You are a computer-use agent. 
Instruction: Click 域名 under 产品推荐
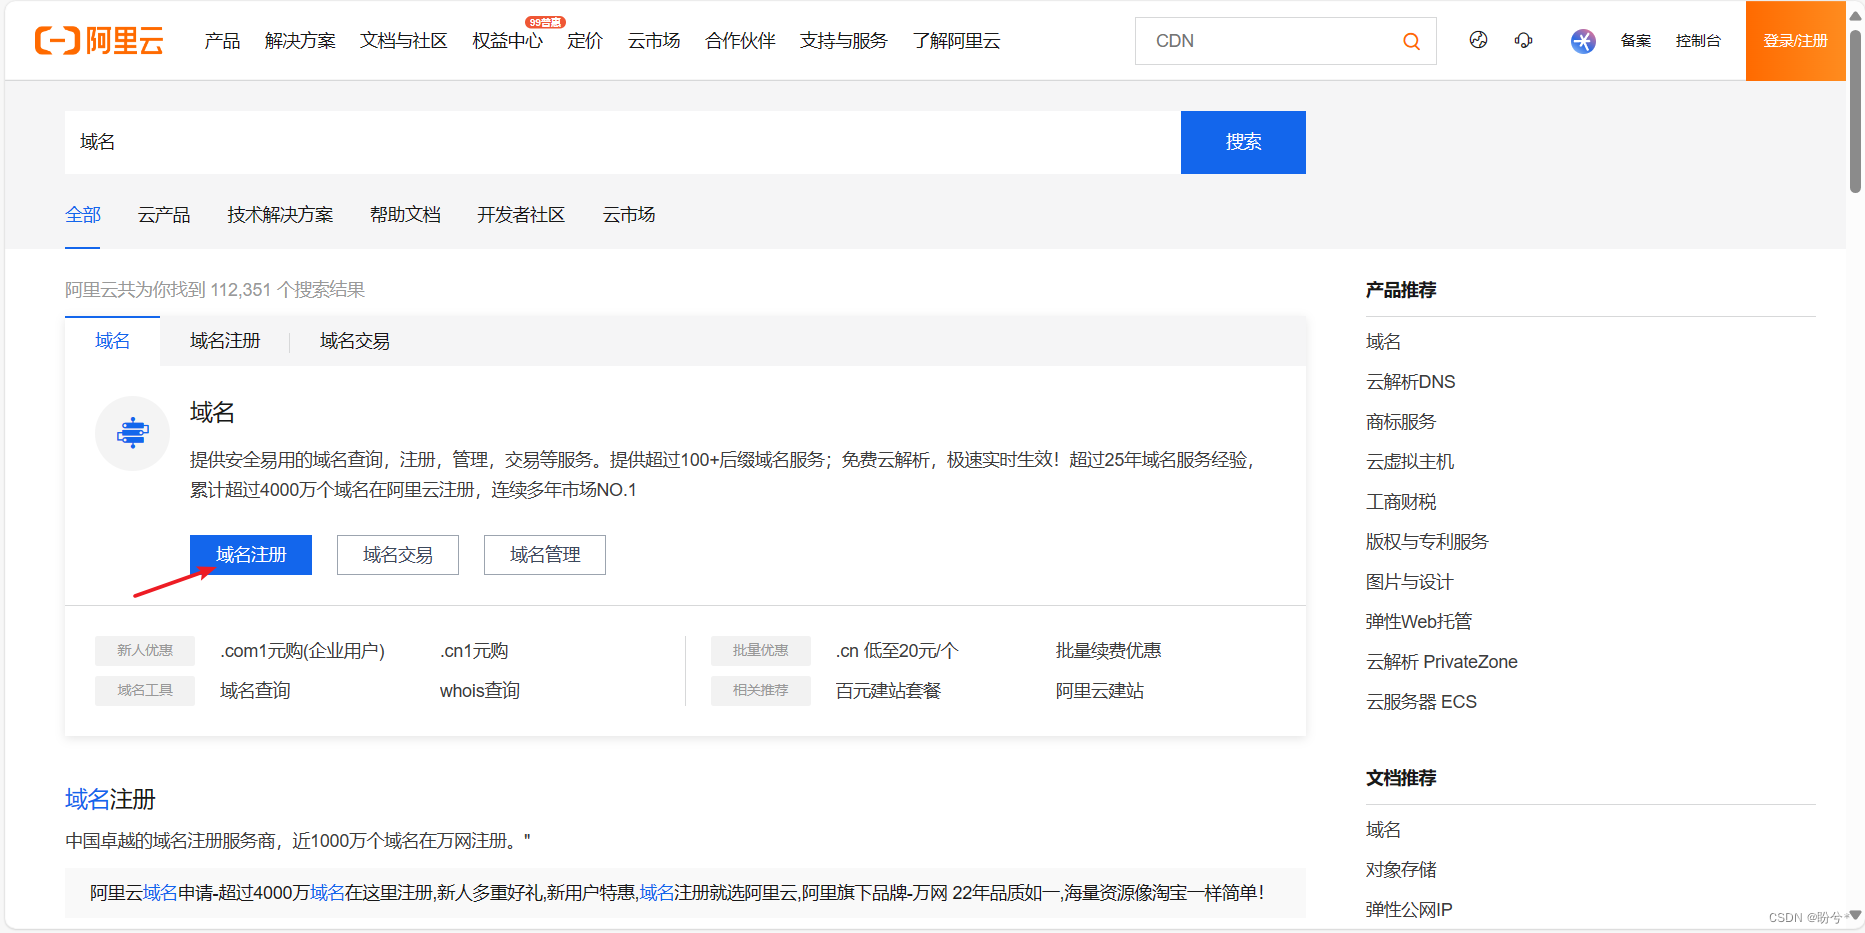[1383, 342]
